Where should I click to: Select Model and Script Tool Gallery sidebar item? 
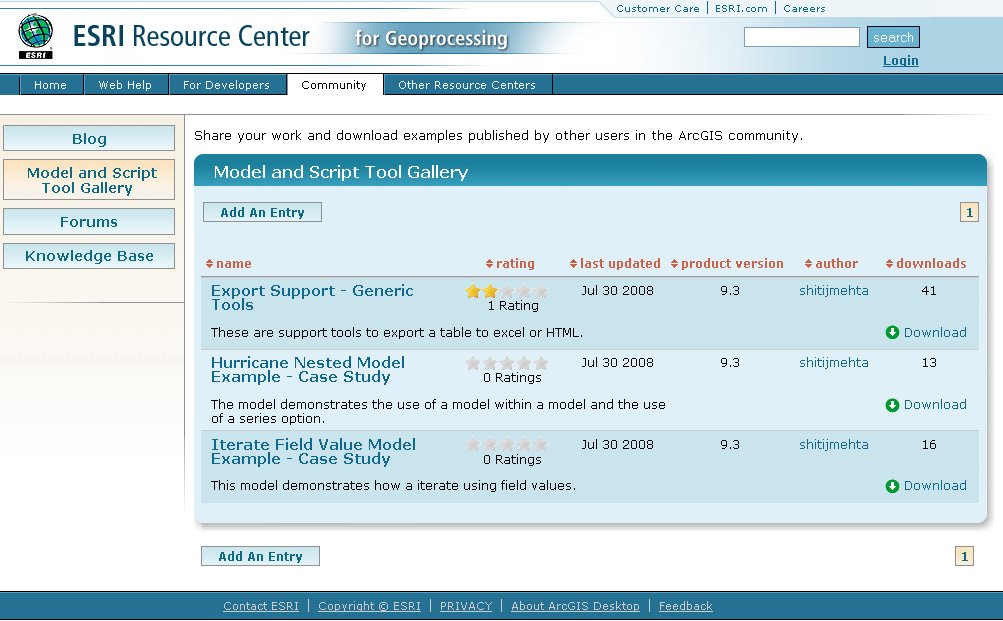point(89,180)
